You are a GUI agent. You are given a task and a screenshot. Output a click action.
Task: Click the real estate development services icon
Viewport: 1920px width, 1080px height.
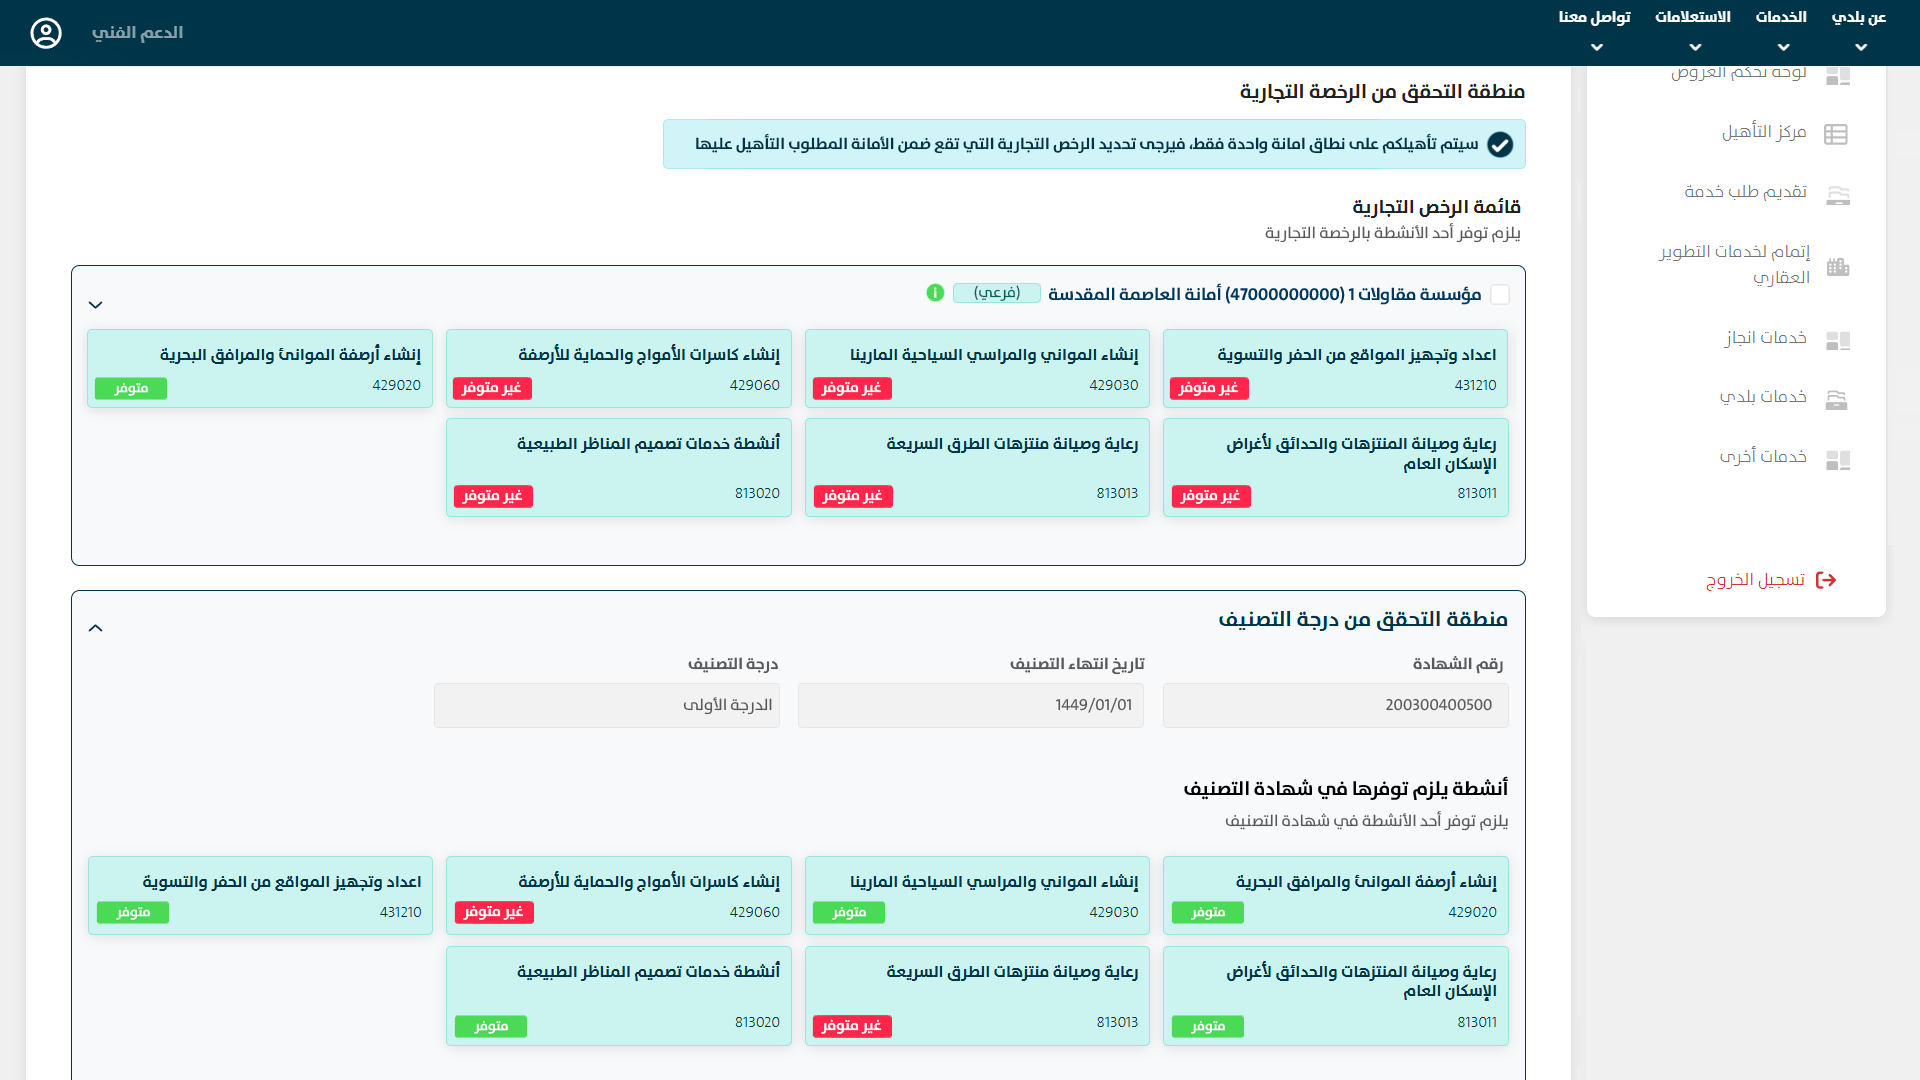click(x=1837, y=266)
